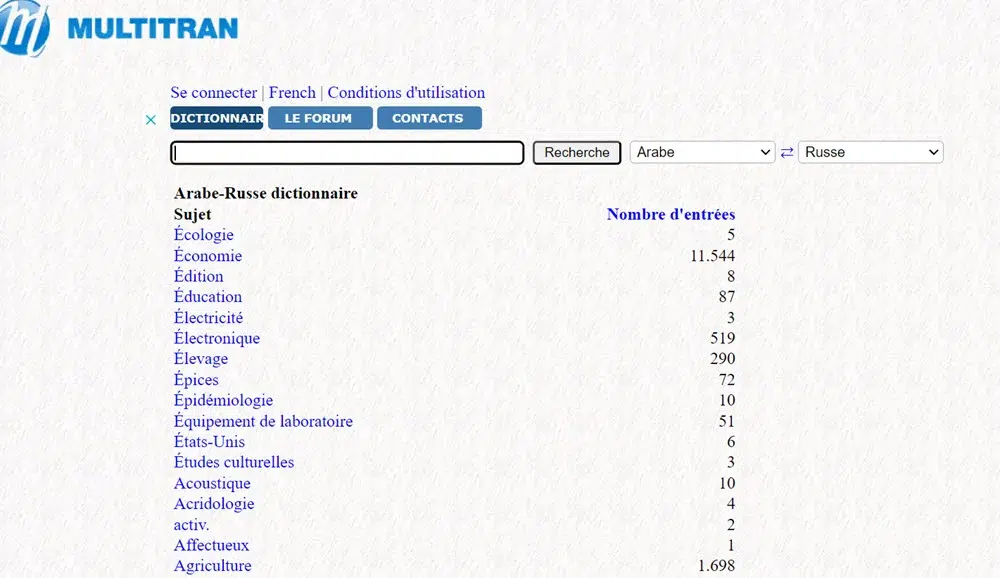This screenshot has height=578, width=1000.
Task: Click the Se connecter link
Action: [213, 92]
